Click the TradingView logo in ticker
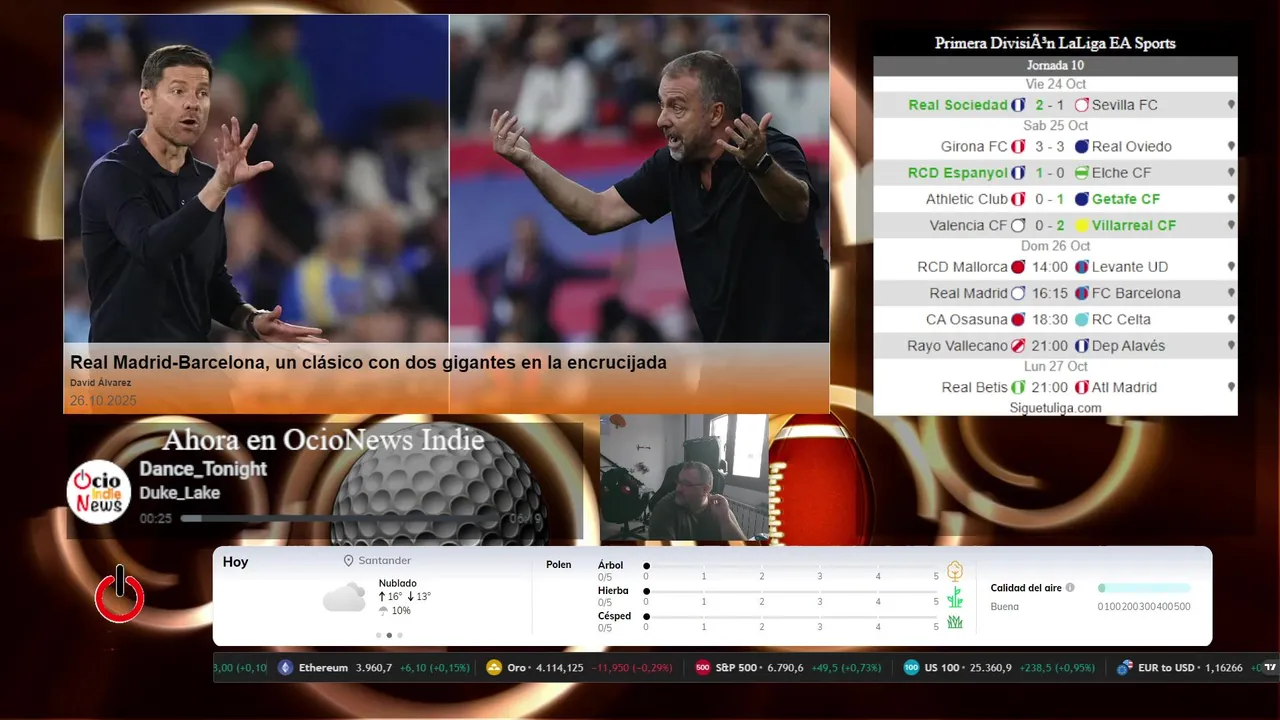1280x720 pixels. tap(1271, 667)
